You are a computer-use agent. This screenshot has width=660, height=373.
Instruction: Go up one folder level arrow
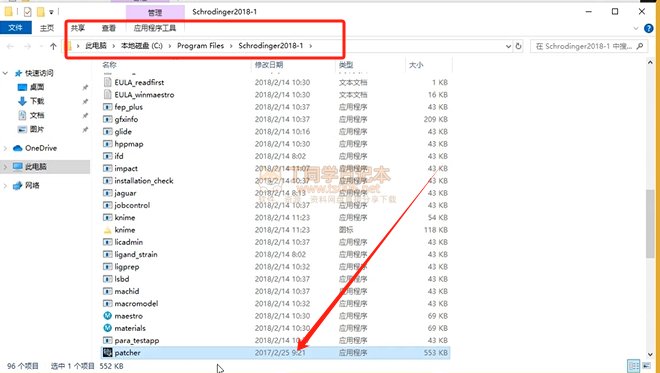(53, 46)
